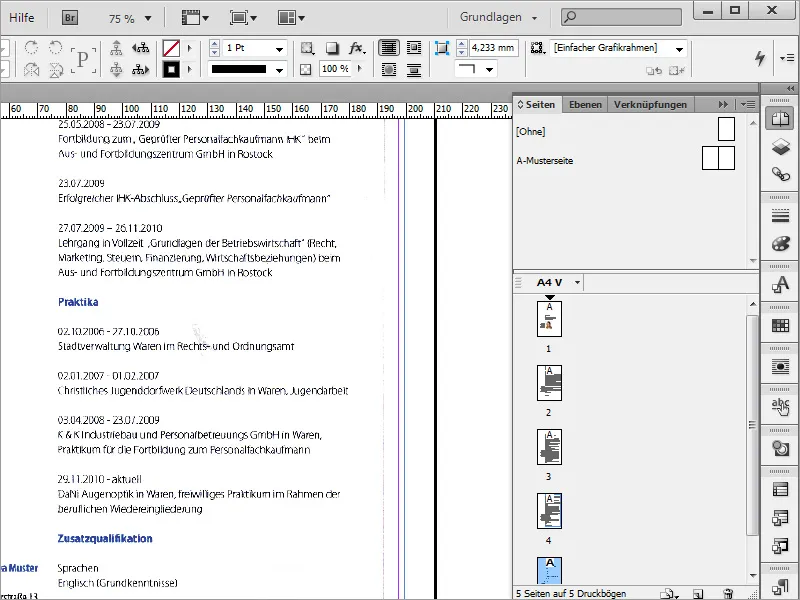Switch to the Ebenen tab
The image size is (800, 600).
point(585,105)
